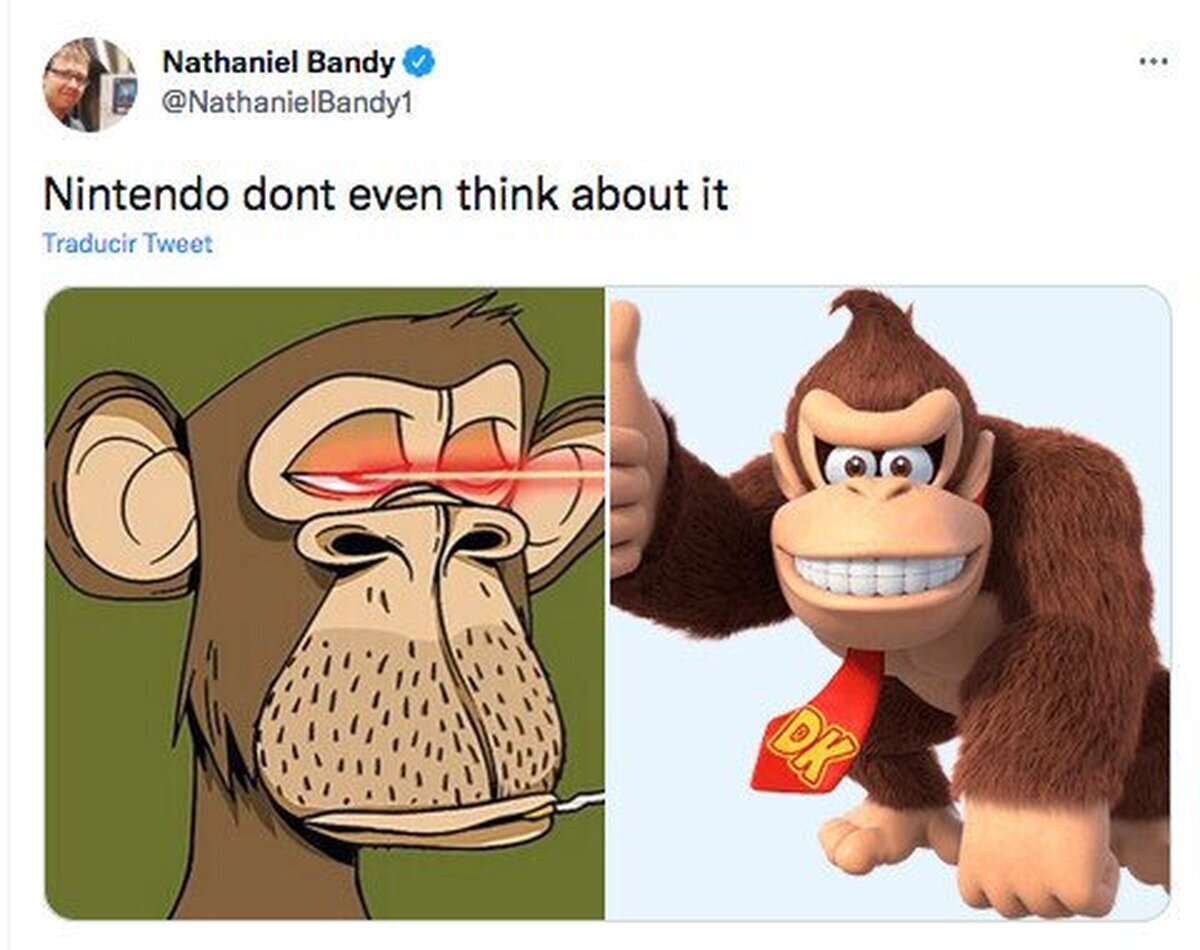This screenshot has width=1200, height=950.
Task: Click Donkey Kong's eyes
Action: (x=879, y=463)
